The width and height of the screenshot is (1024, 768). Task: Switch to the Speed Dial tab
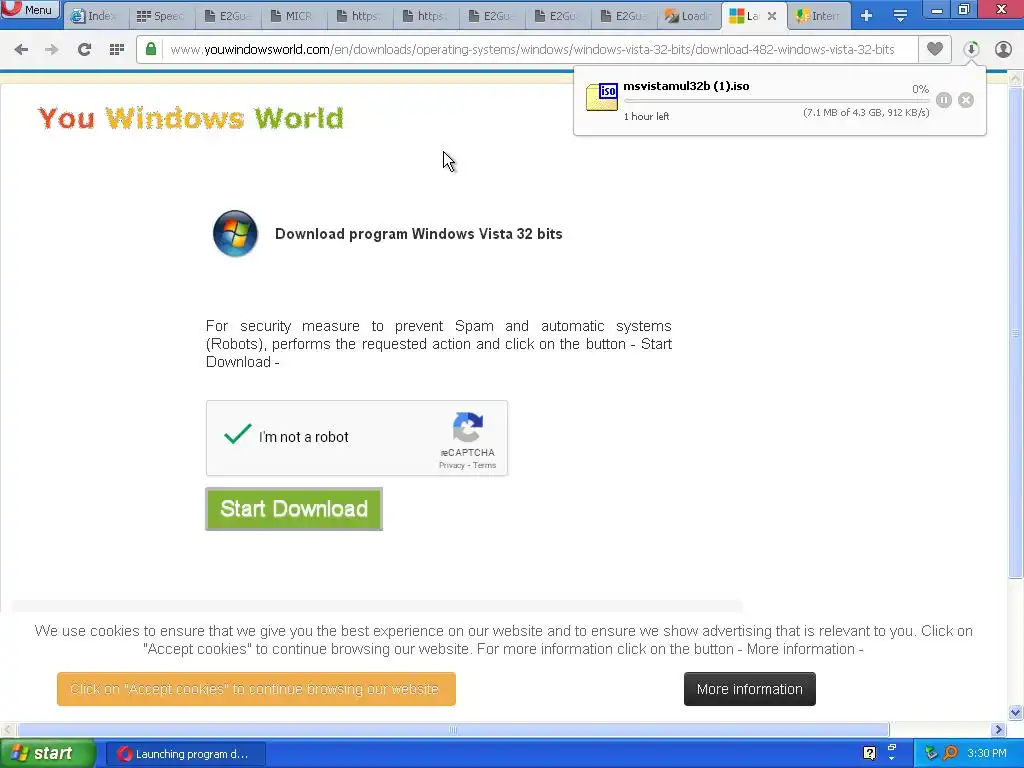point(161,16)
